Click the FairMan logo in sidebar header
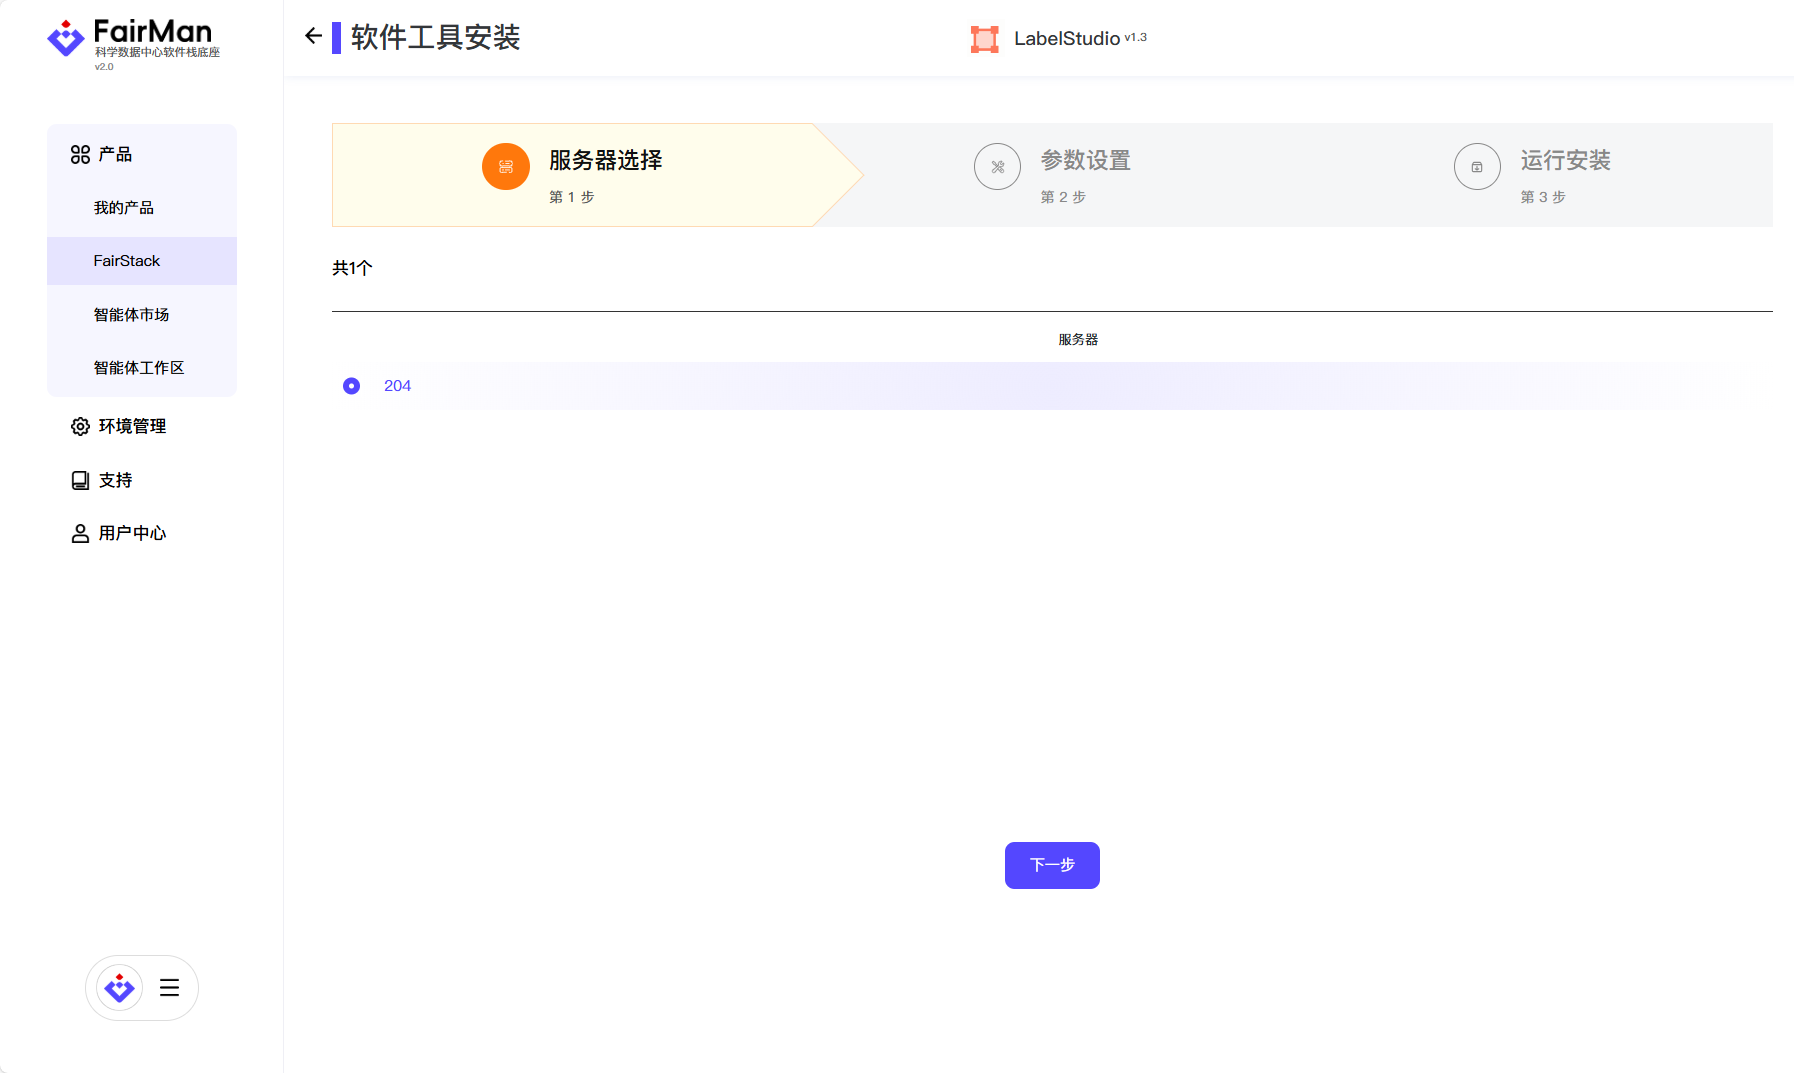This screenshot has width=1794, height=1073. (x=66, y=39)
